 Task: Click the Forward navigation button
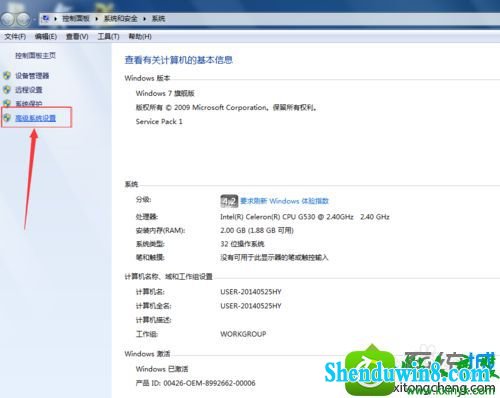point(23,19)
